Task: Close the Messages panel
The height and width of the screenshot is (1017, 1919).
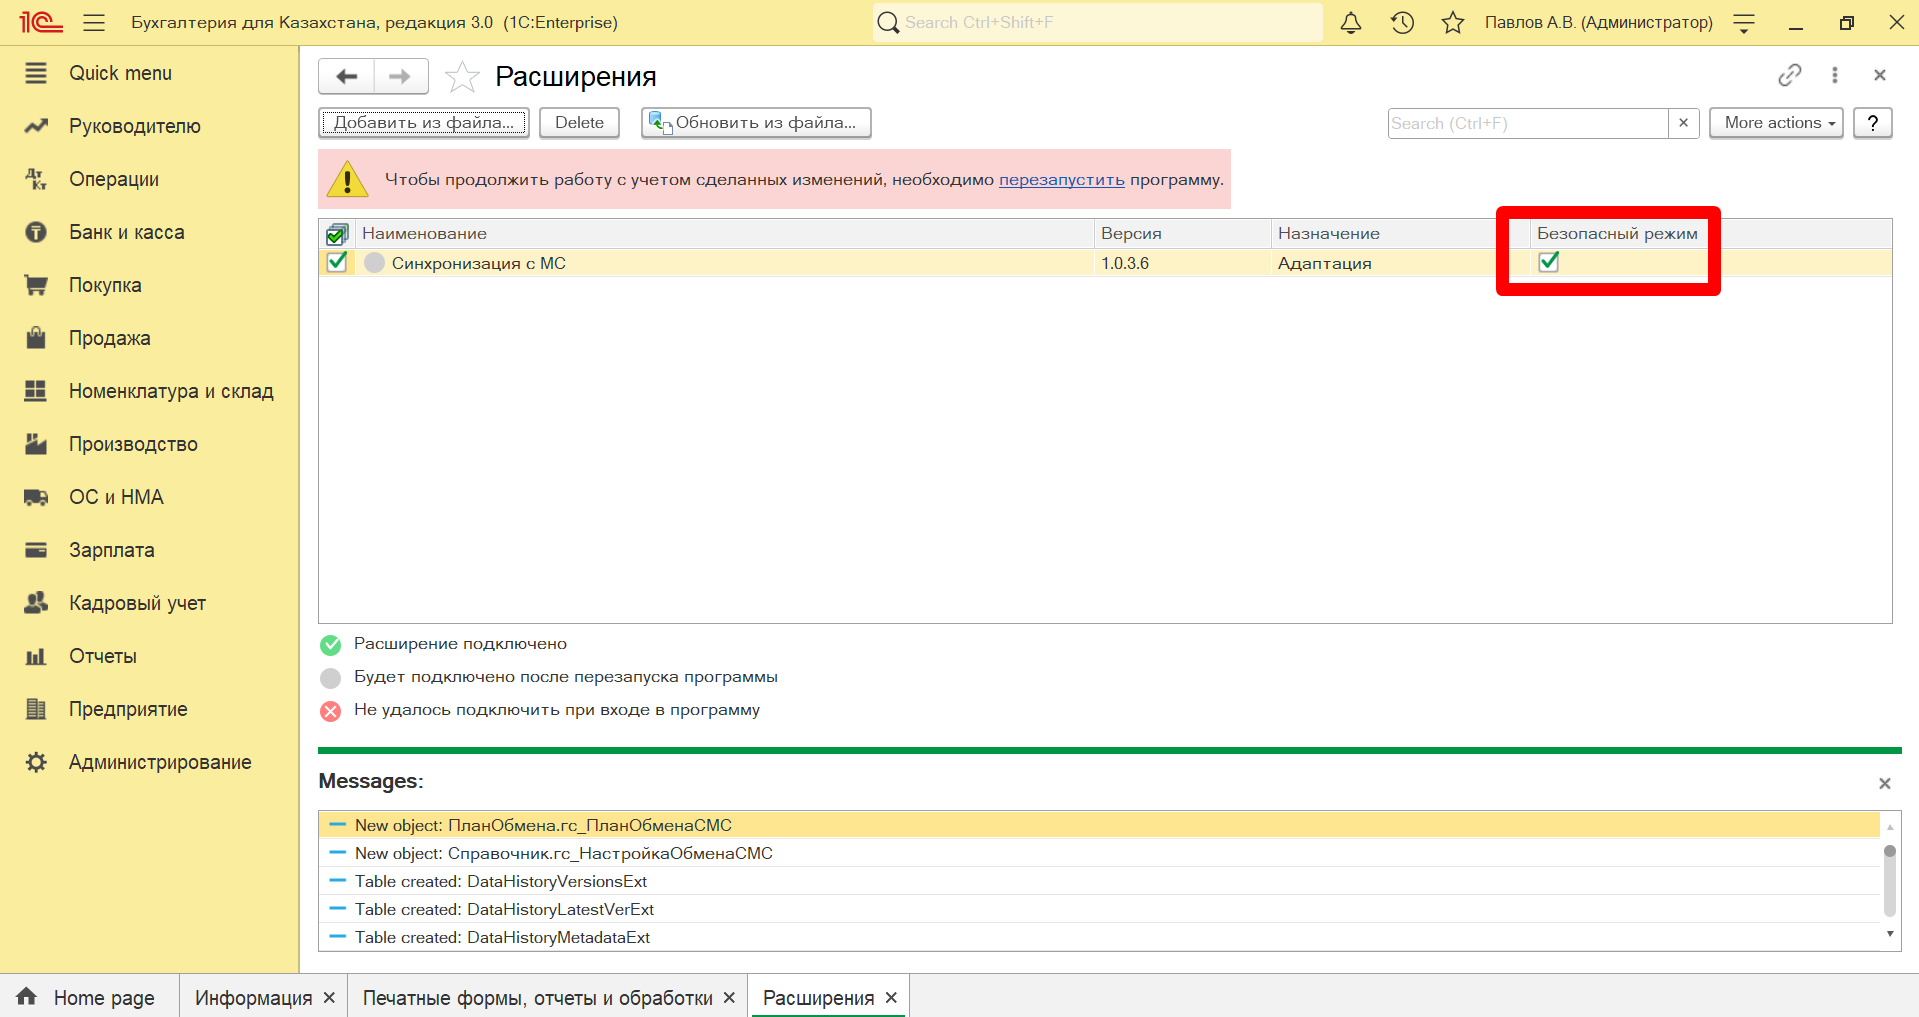Action: 1885,783
